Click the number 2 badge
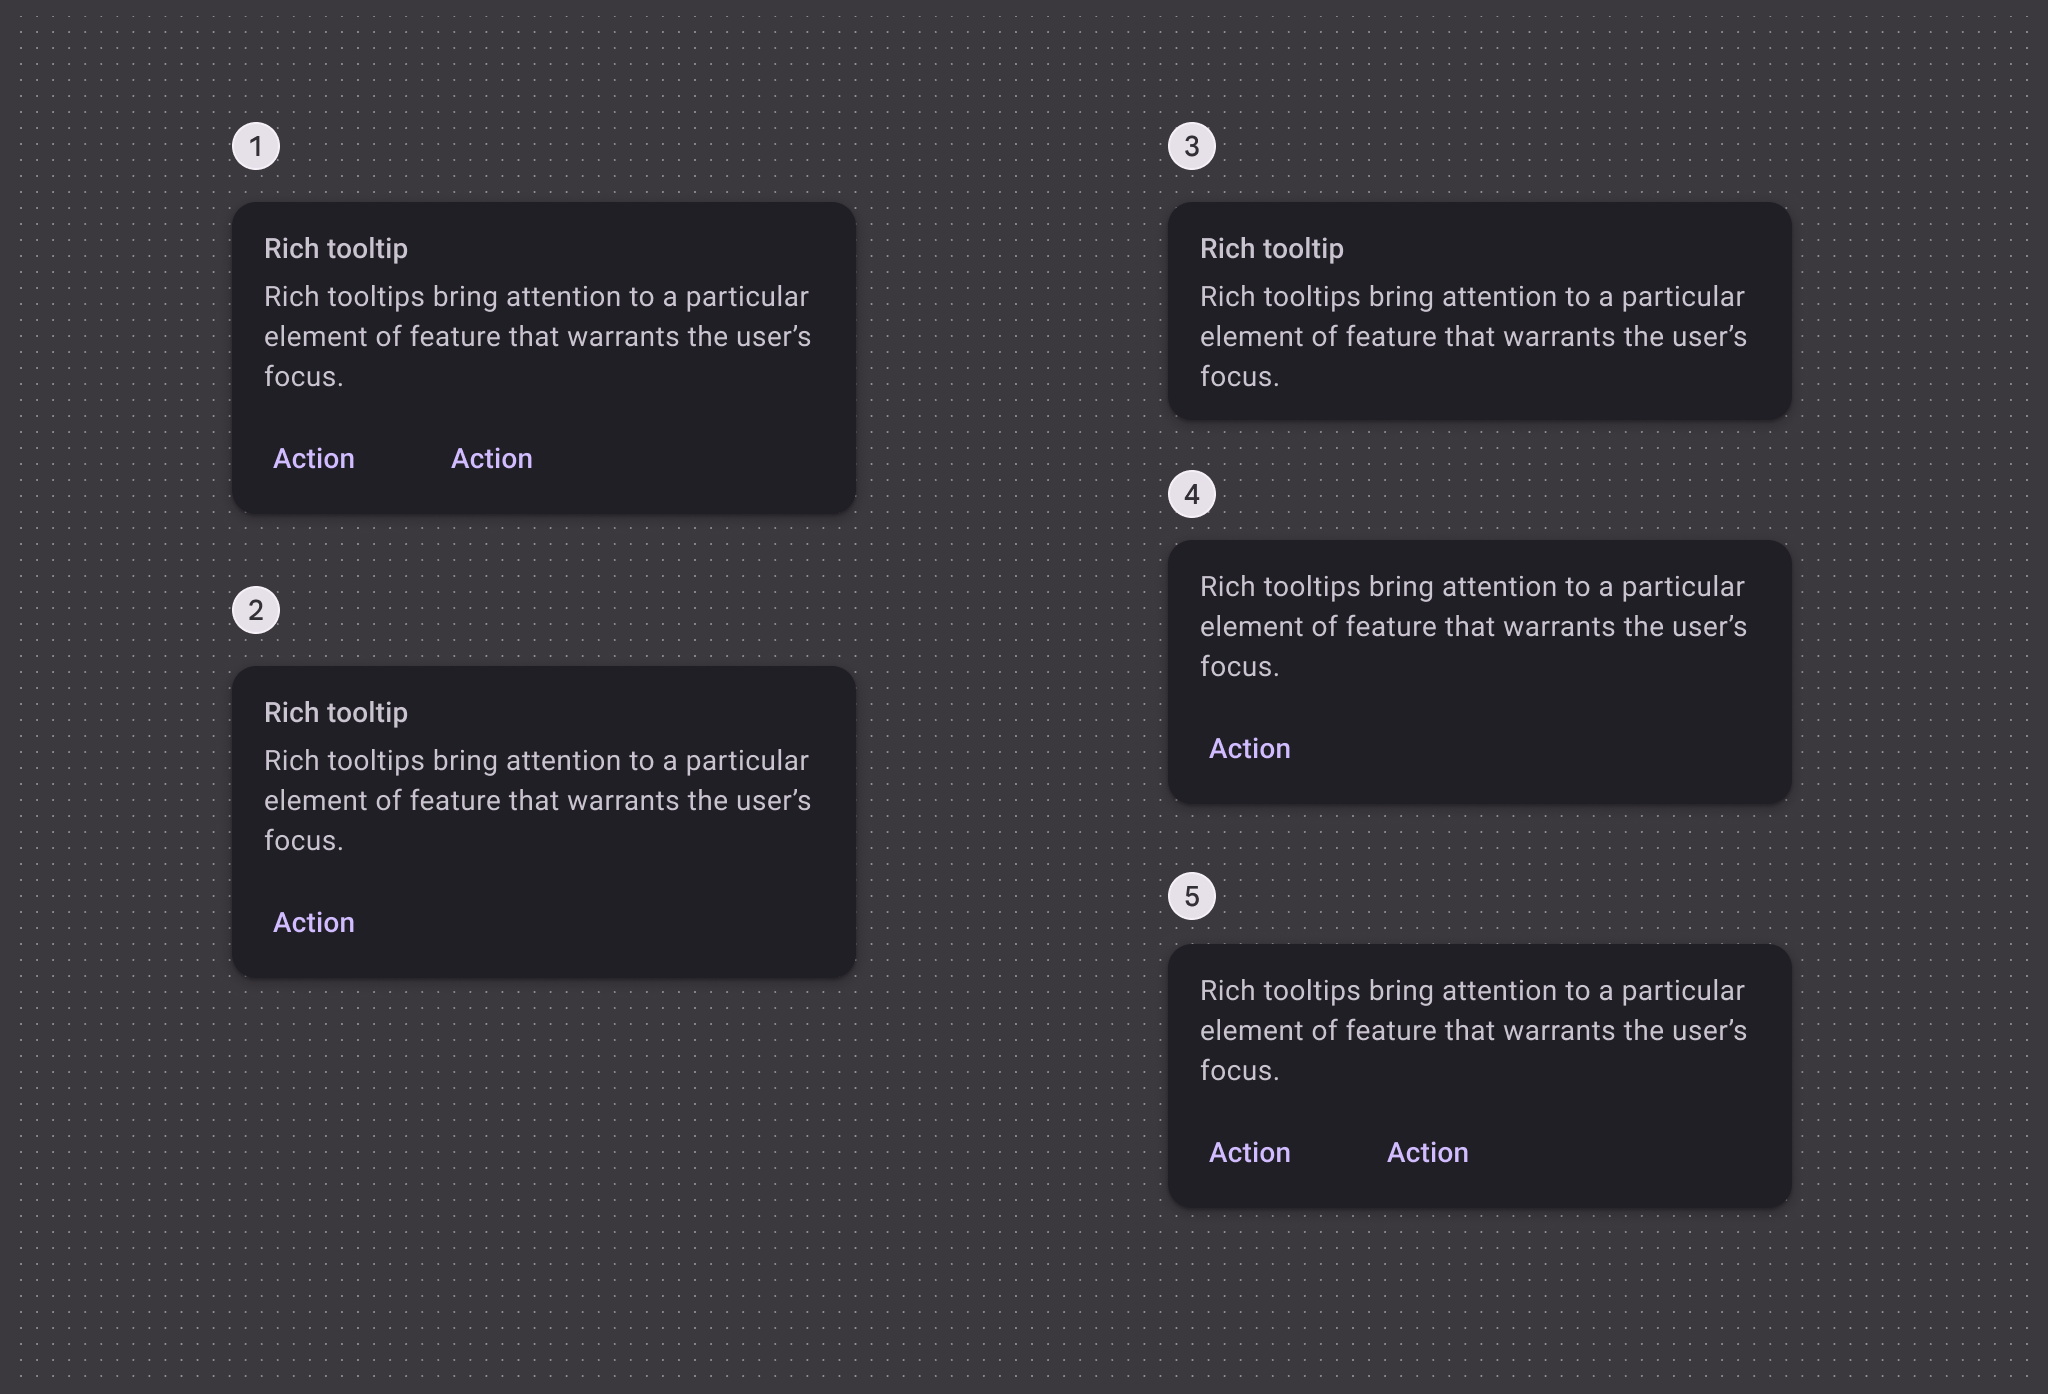The height and width of the screenshot is (1394, 2048). click(x=256, y=610)
